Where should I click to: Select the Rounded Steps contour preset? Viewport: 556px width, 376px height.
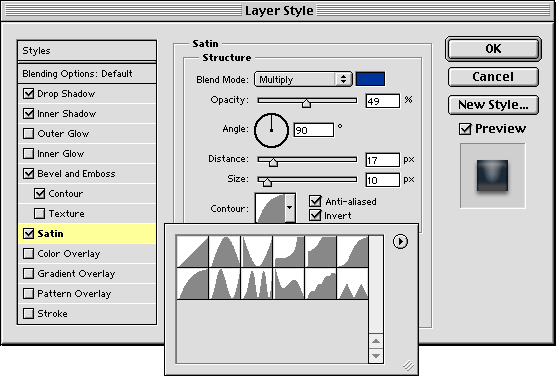(320, 283)
